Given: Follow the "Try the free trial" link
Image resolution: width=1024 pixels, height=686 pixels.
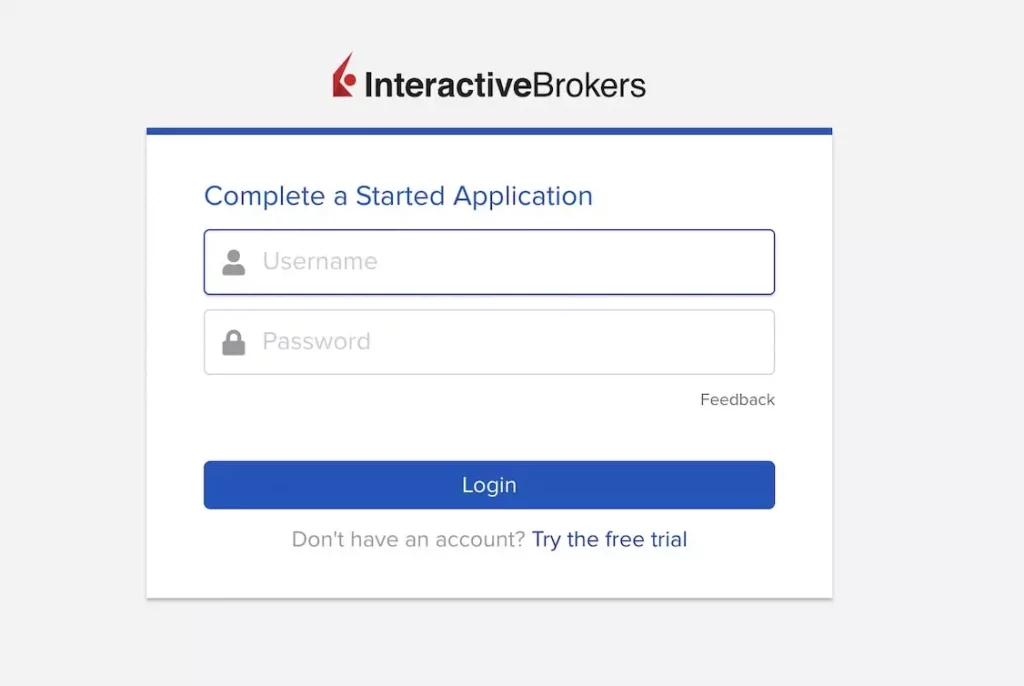Looking at the screenshot, I should point(609,540).
